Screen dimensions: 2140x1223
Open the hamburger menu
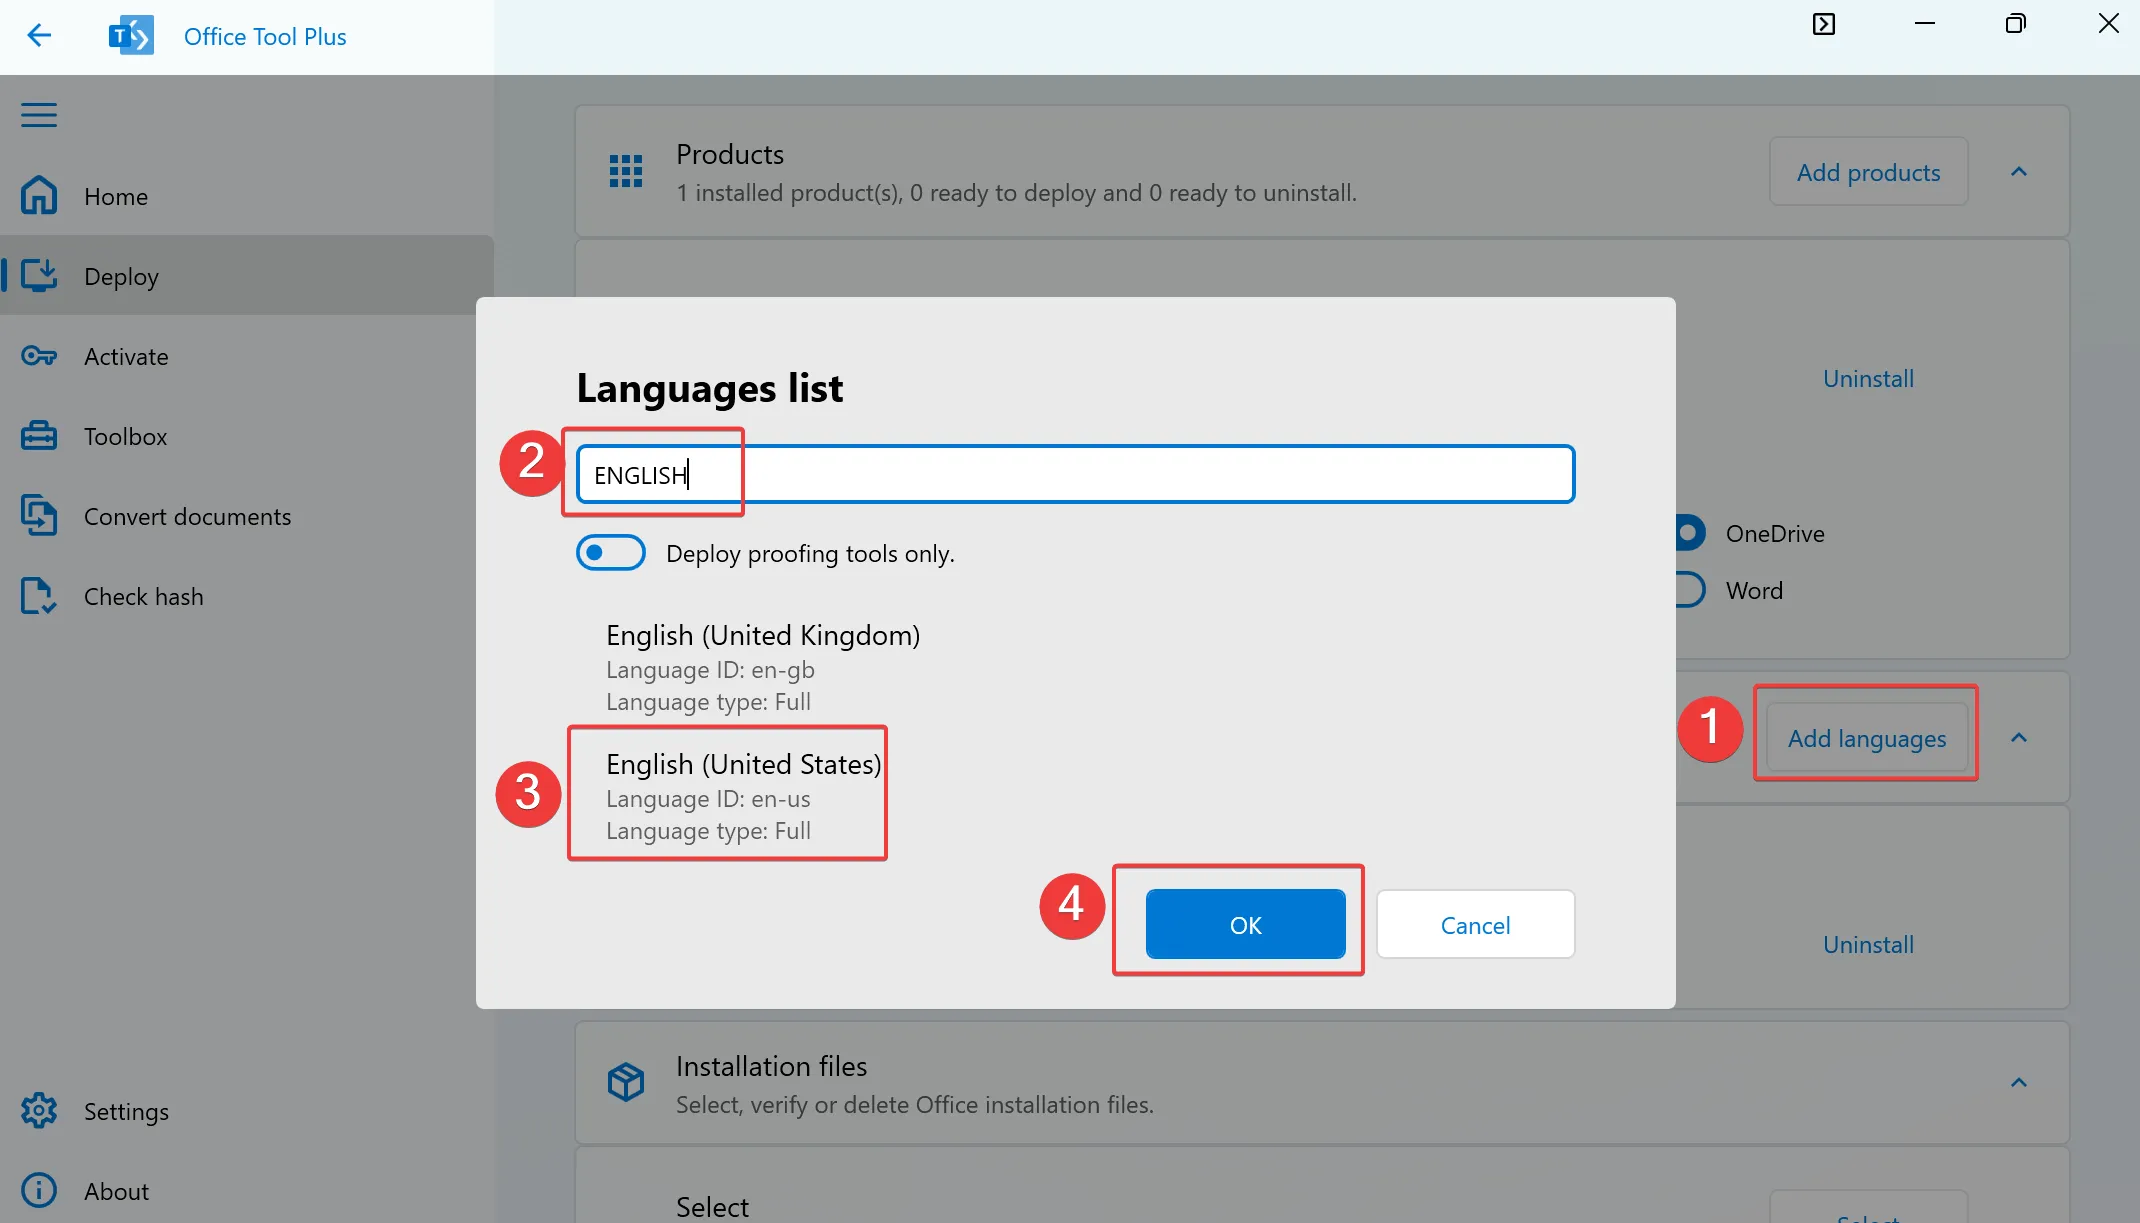coord(38,115)
